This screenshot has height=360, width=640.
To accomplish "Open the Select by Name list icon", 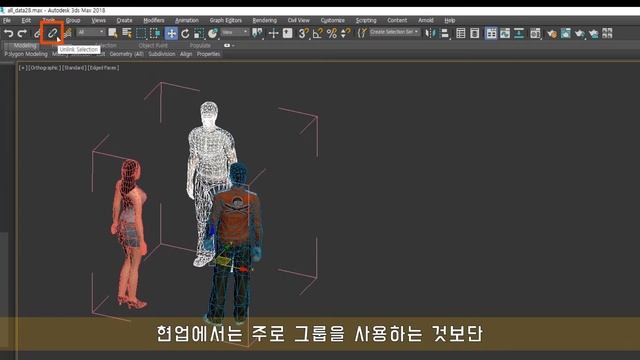I will pos(127,33).
